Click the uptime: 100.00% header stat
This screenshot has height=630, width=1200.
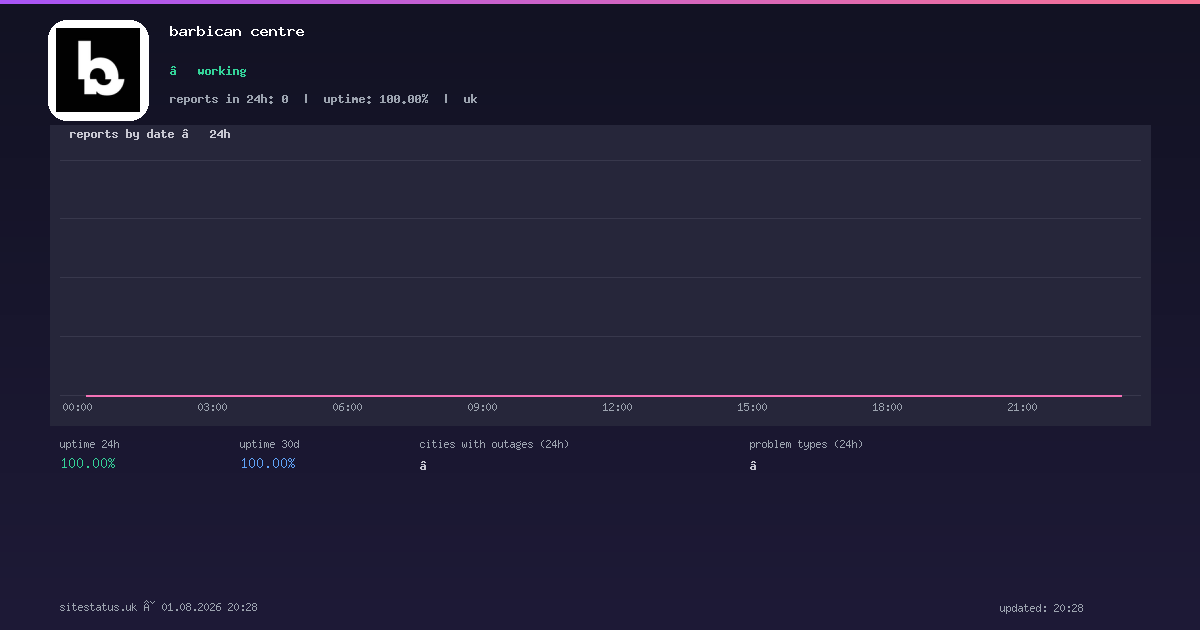[376, 99]
